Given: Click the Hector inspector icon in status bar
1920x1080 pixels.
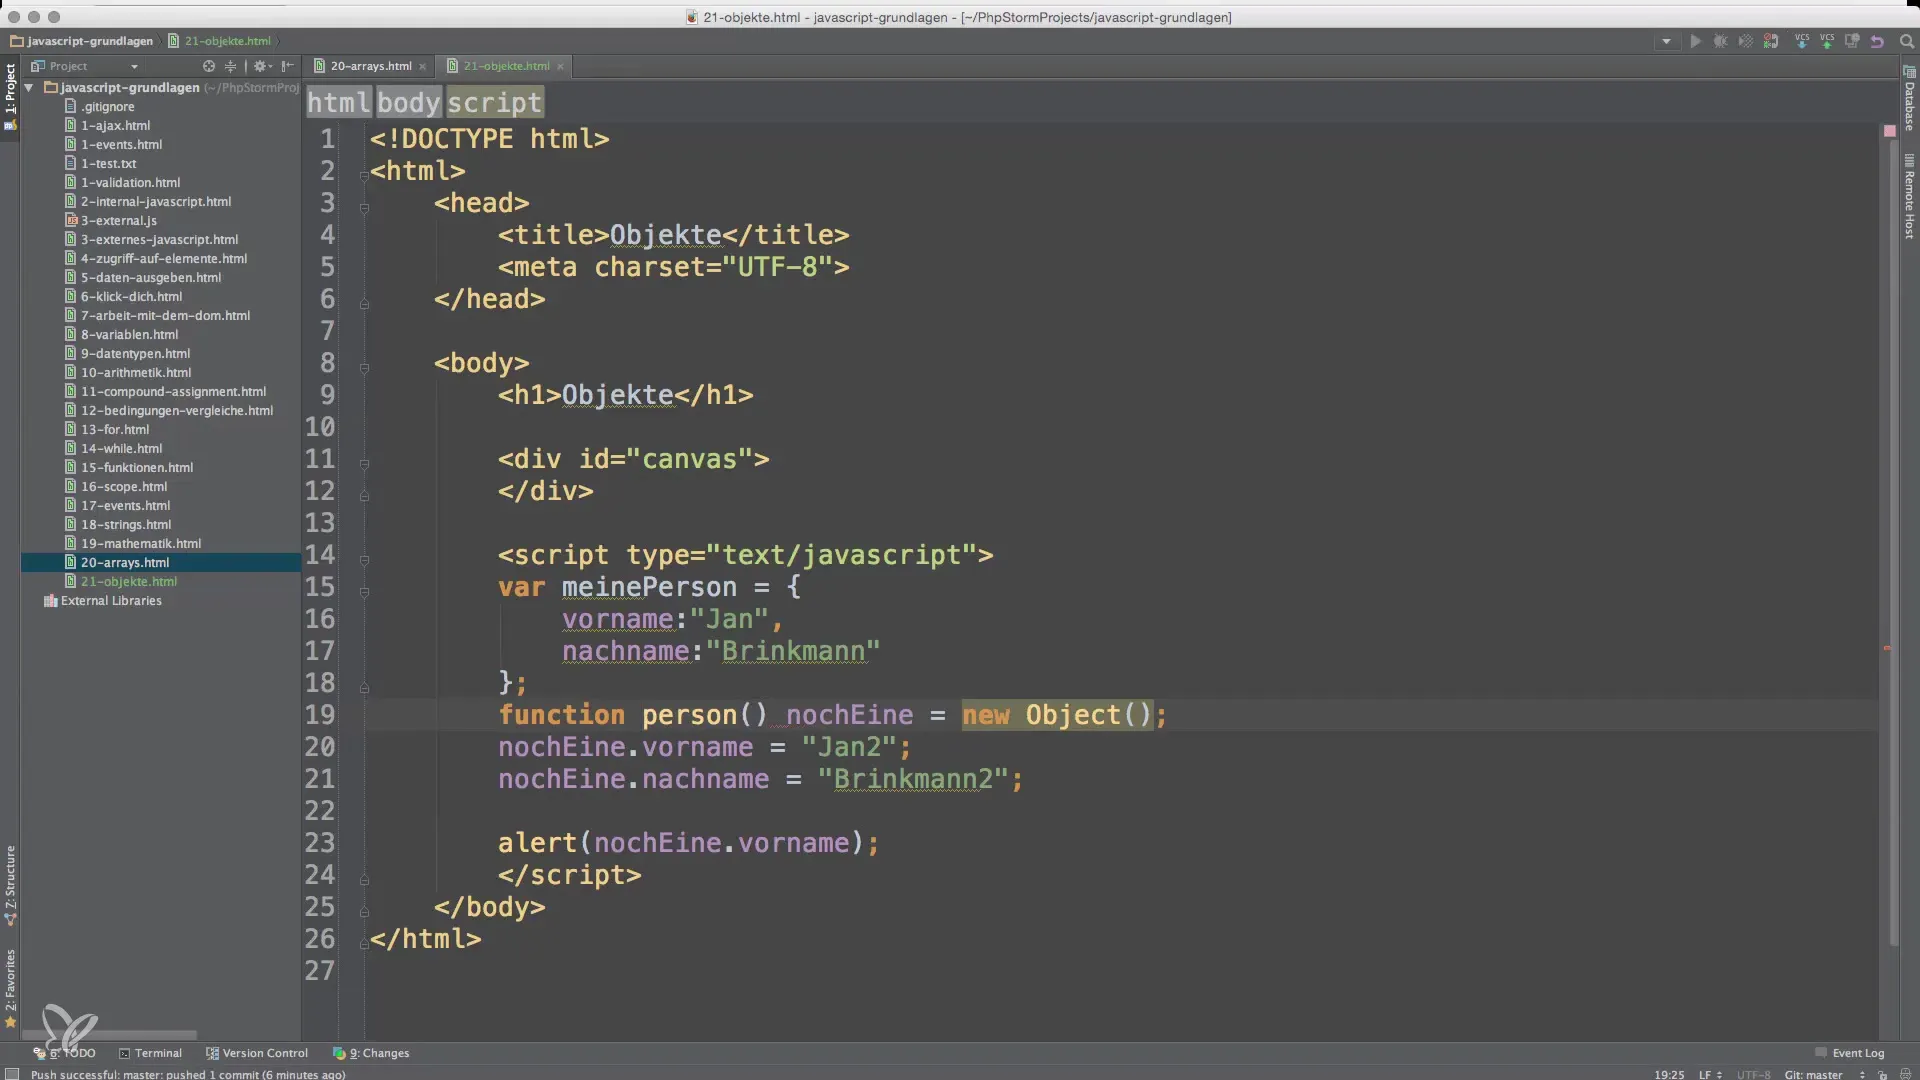Looking at the screenshot, I should pos(1905,1075).
